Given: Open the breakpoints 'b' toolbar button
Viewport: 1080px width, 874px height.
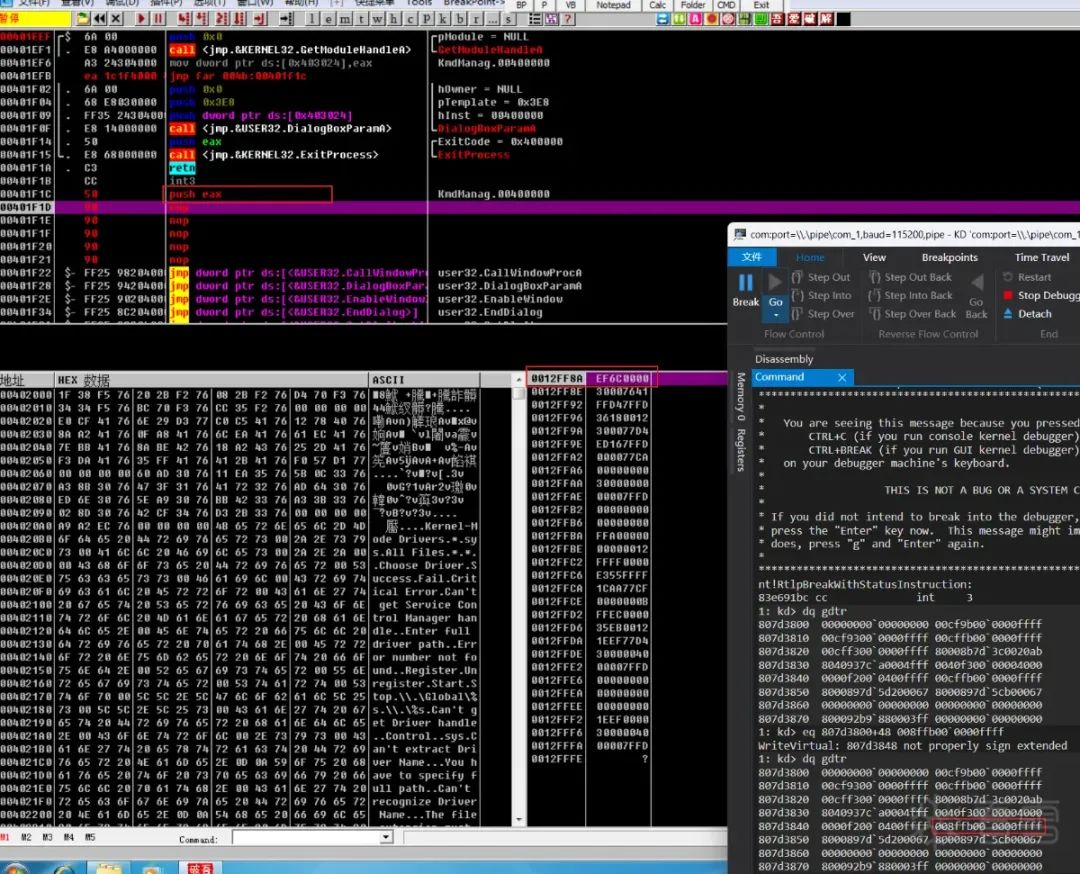Looking at the screenshot, I should tap(459, 19).
